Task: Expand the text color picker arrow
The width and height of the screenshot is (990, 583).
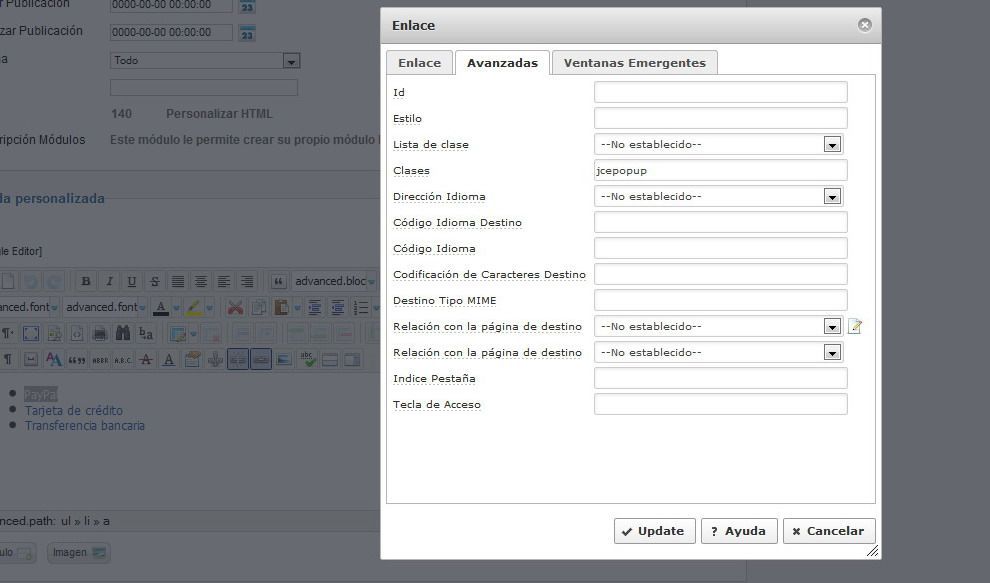Action: 176,308
